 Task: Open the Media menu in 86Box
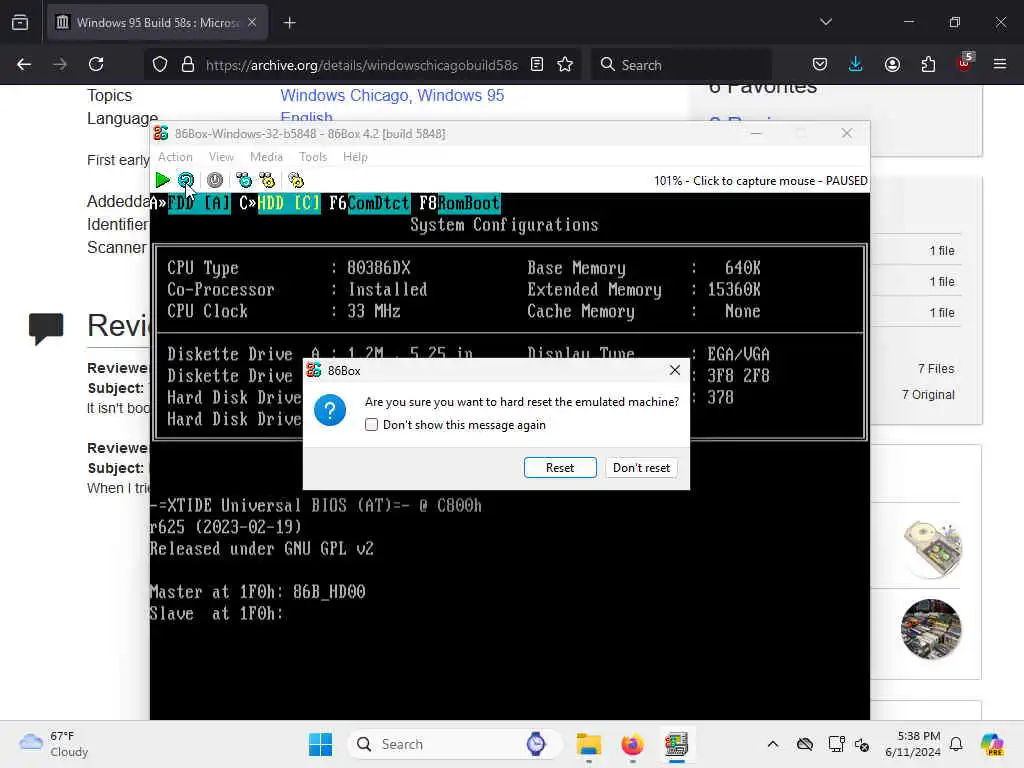click(266, 157)
